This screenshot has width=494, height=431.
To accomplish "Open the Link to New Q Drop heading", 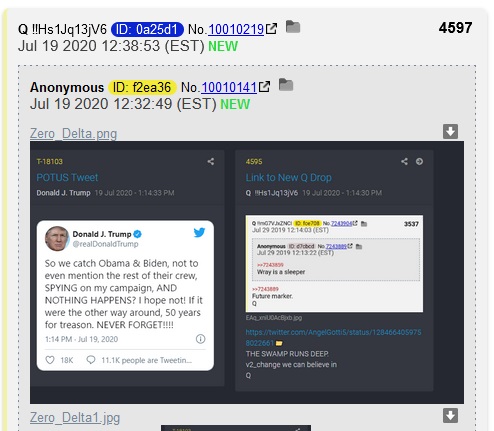I will (289, 177).
